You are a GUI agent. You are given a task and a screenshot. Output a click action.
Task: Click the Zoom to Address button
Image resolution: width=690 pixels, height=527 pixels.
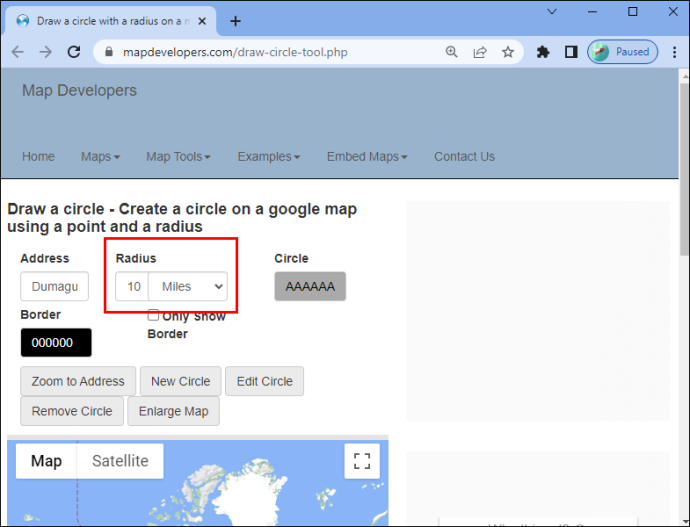click(x=78, y=381)
